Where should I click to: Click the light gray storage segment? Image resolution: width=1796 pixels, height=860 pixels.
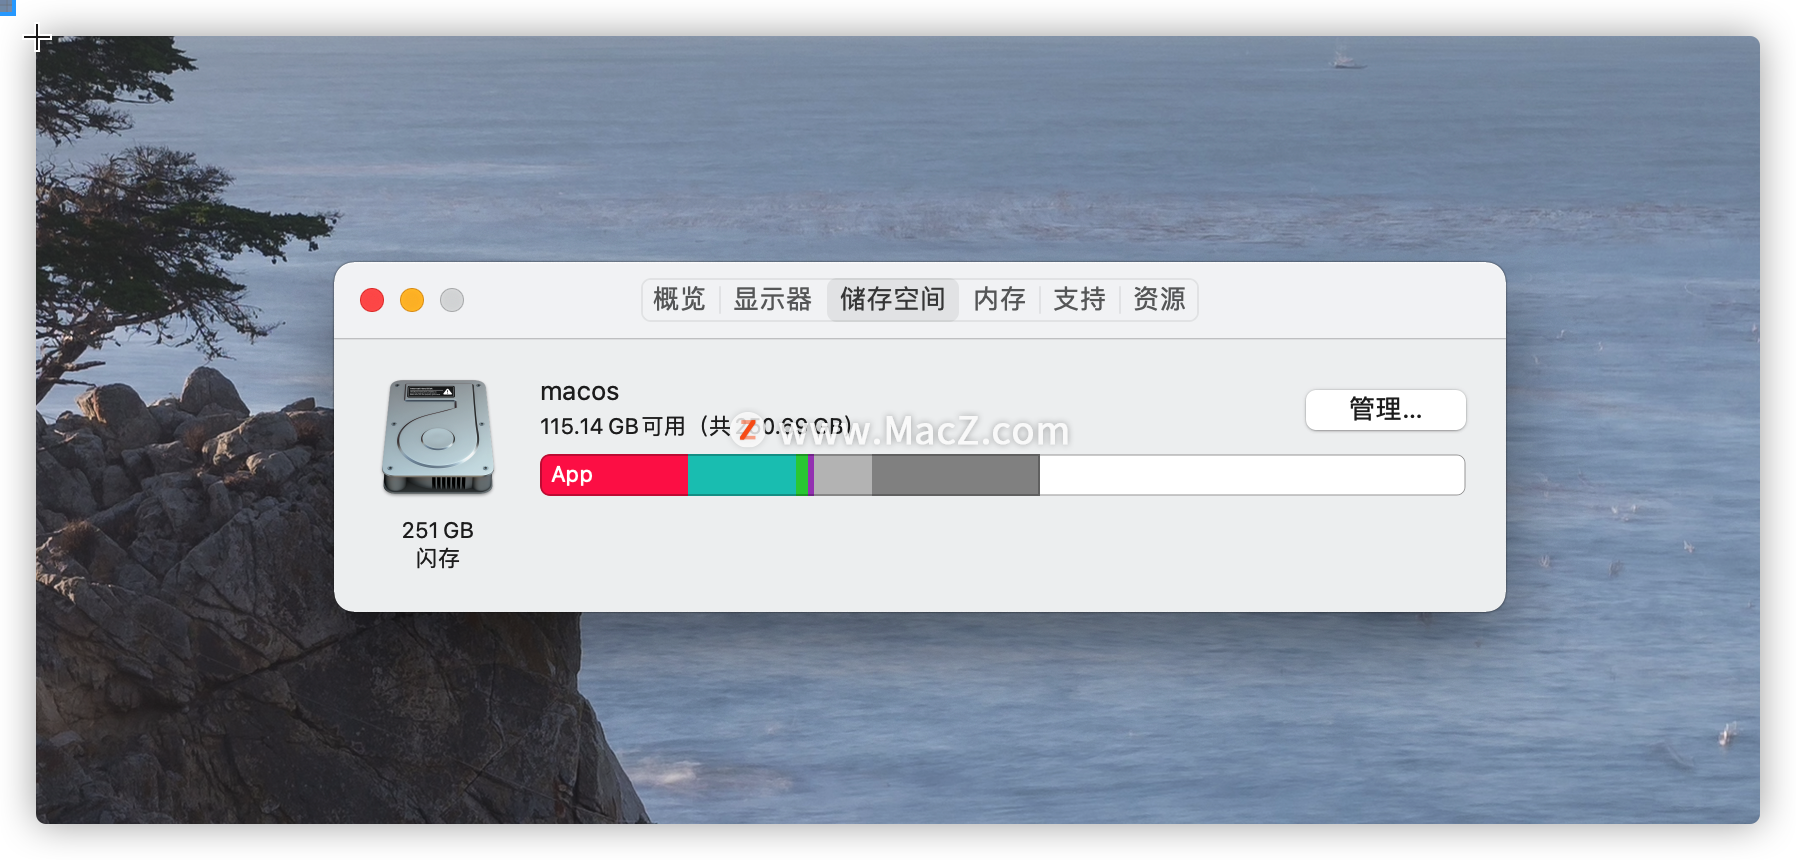click(843, 475)
